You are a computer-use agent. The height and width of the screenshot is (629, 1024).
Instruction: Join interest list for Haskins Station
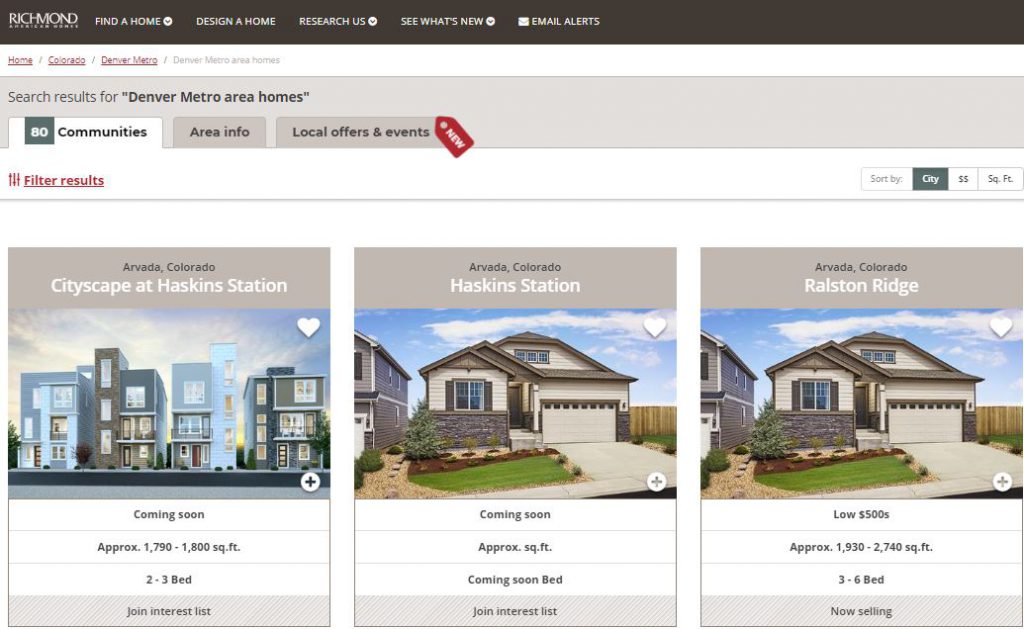point(515,611)
